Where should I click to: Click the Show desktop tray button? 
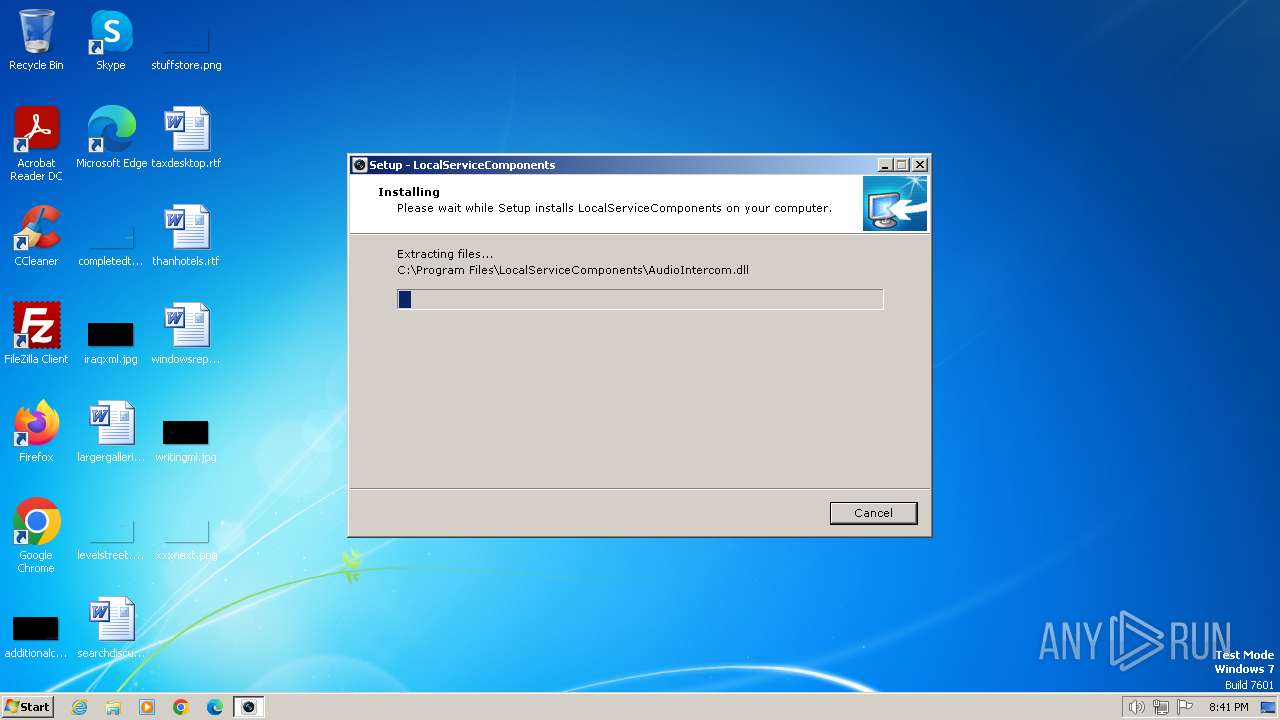coord(1268,707)
